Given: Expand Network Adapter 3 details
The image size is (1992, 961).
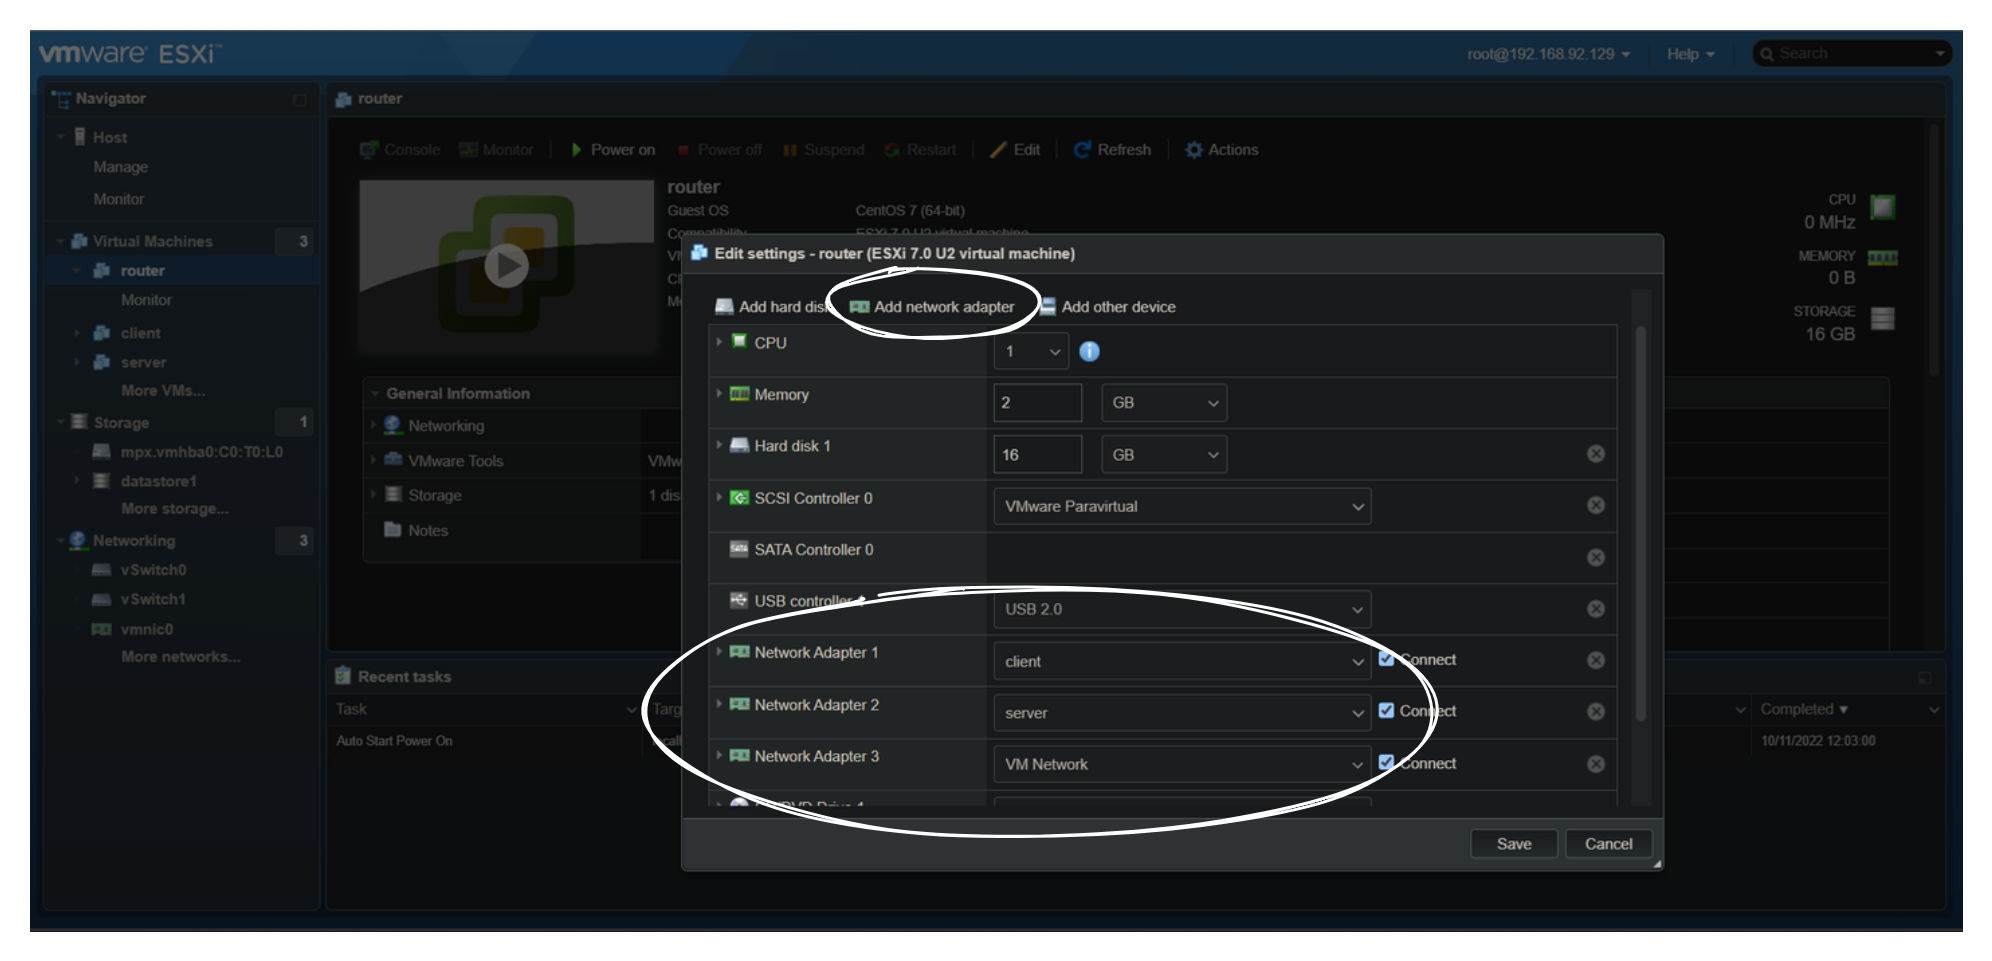Looking at the screenshot, I should [x=719, y=756].
